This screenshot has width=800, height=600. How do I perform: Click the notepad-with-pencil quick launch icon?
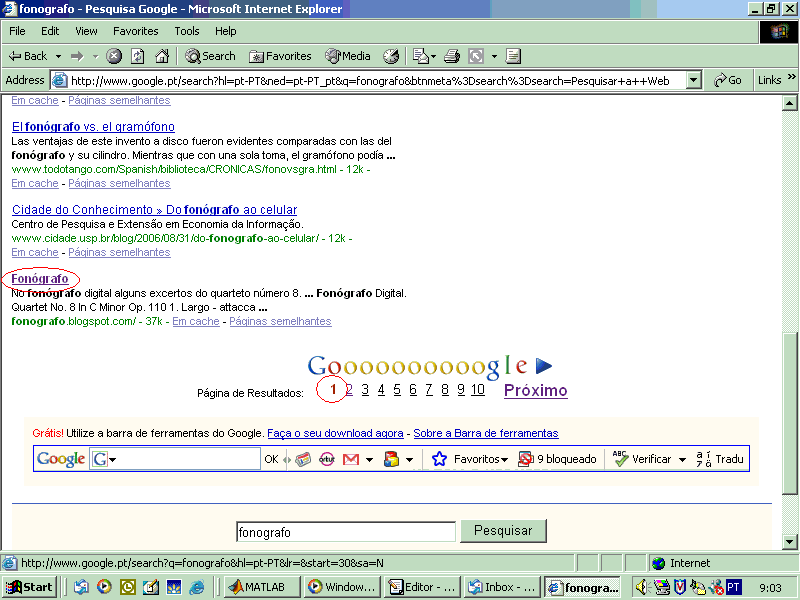click(151, 587)
